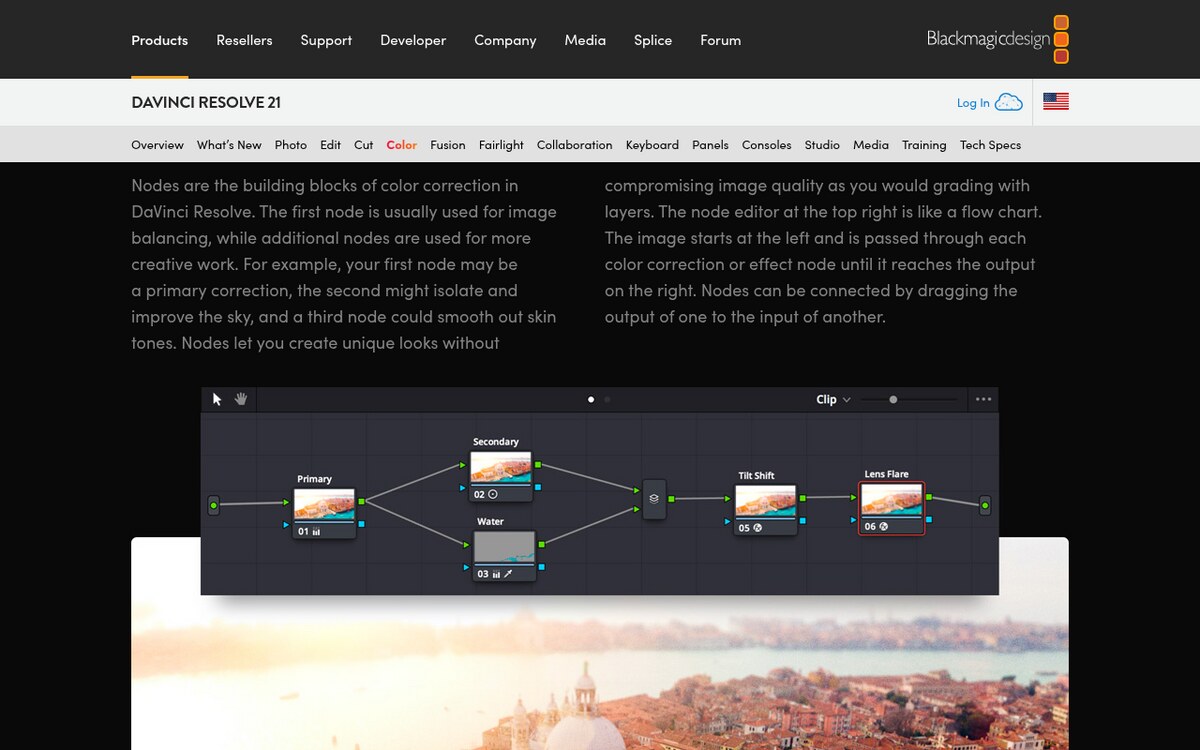This screenshot has height=750, width=1200.
Task: Open the Products menu
Action: (160, 40)
